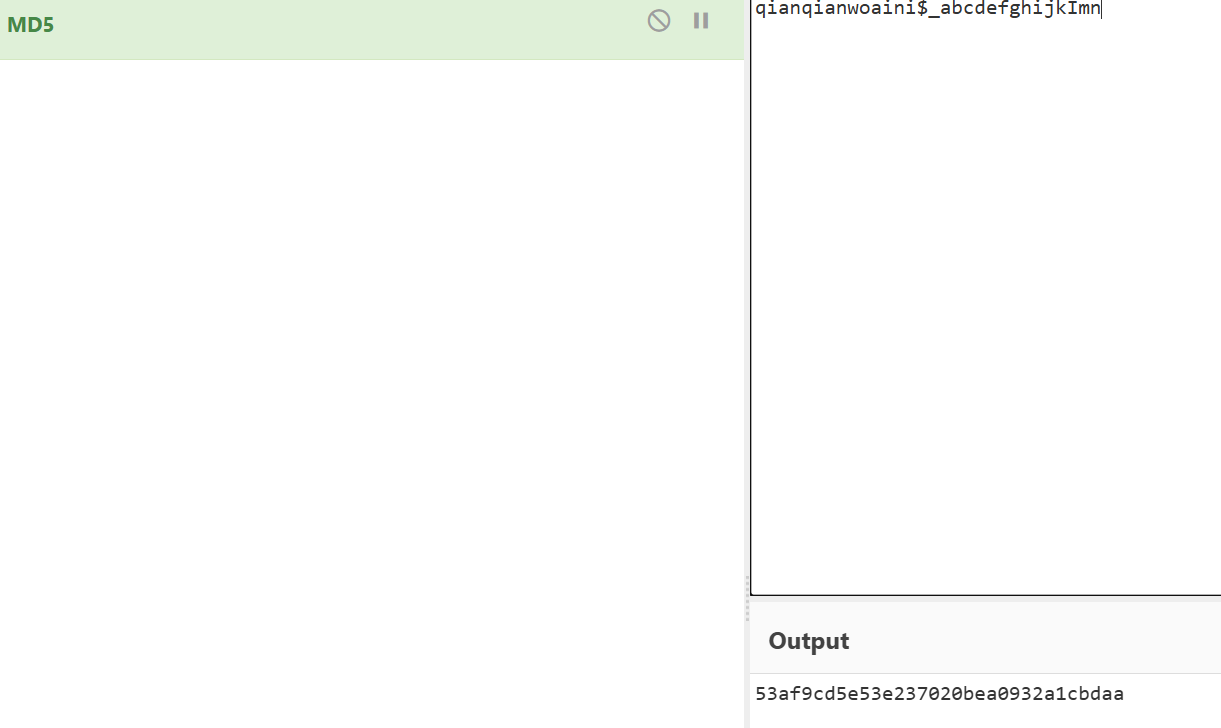
Task: Place cursor at end of input text
Action: [x=1100, y=10]
